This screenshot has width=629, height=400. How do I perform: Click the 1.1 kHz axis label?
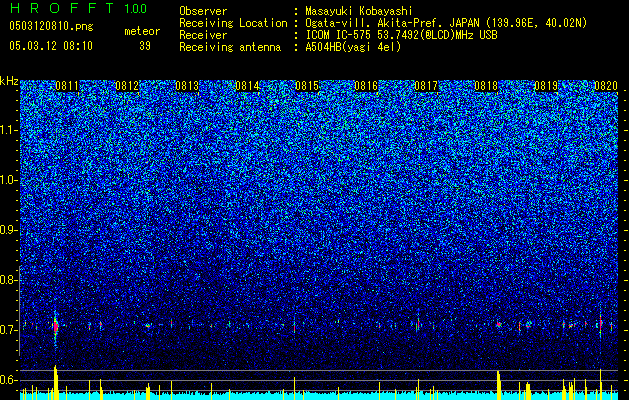(9, 130)
